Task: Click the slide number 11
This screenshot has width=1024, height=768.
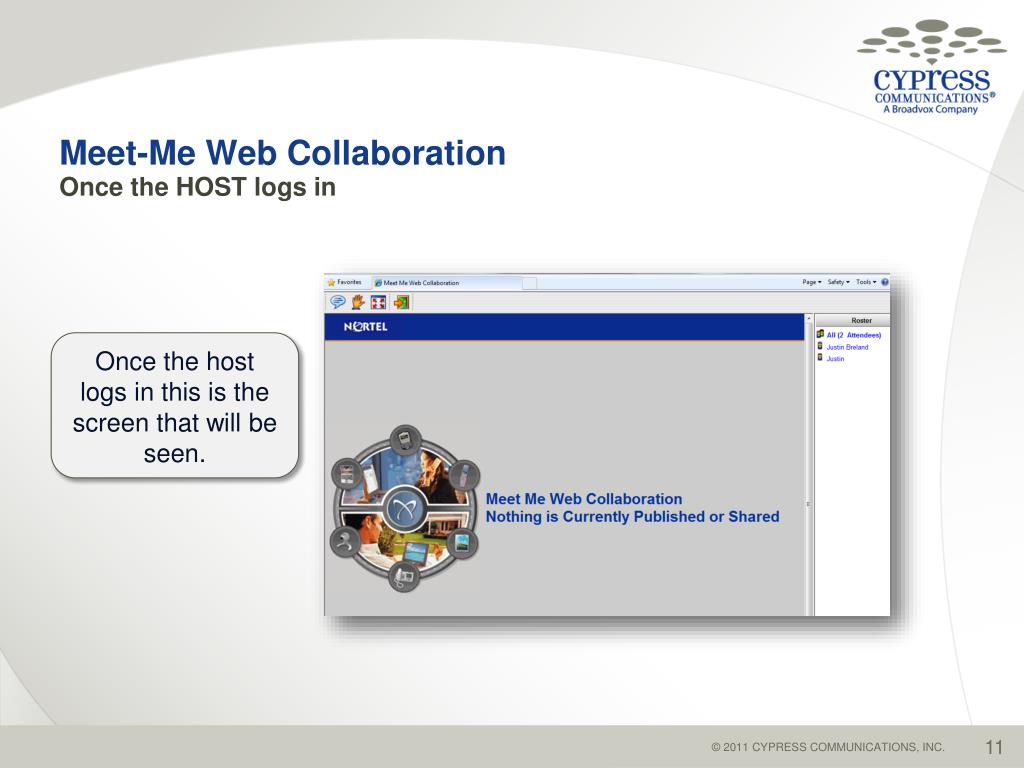Action: tap(993, 746)
